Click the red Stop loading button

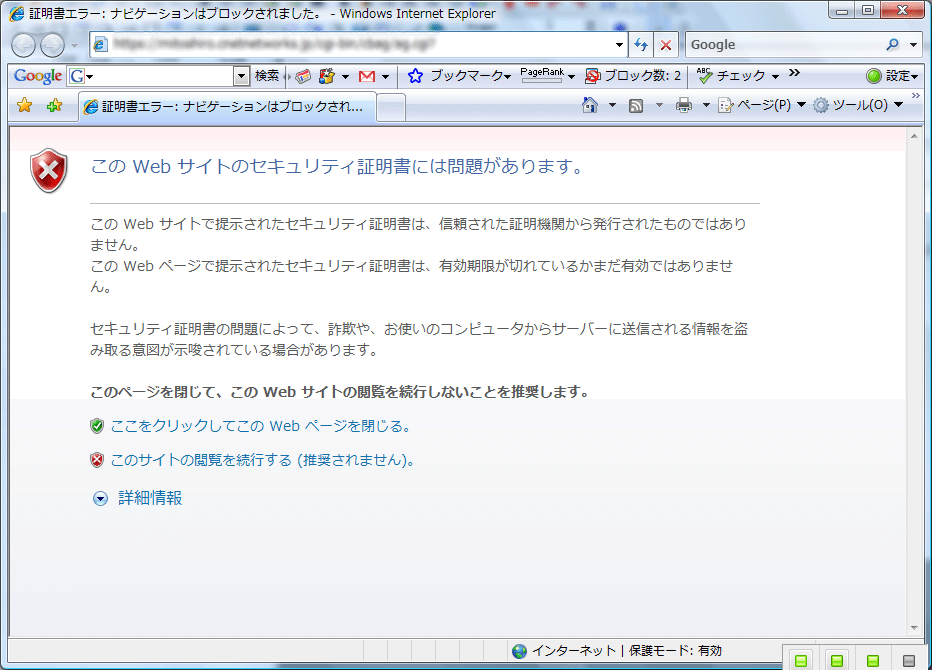tap(666, 45)
